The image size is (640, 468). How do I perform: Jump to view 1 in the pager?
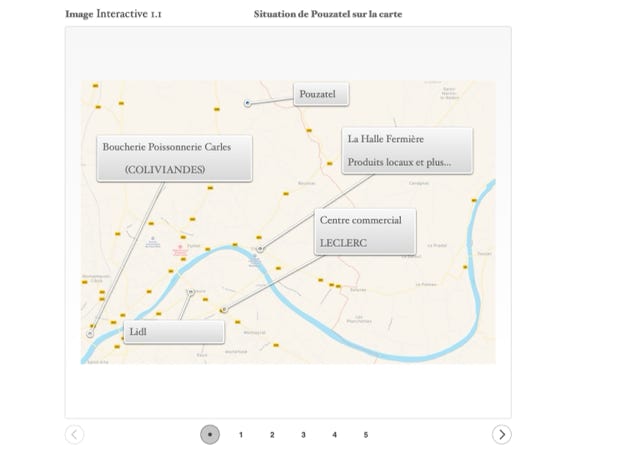(x=241, y=435)
